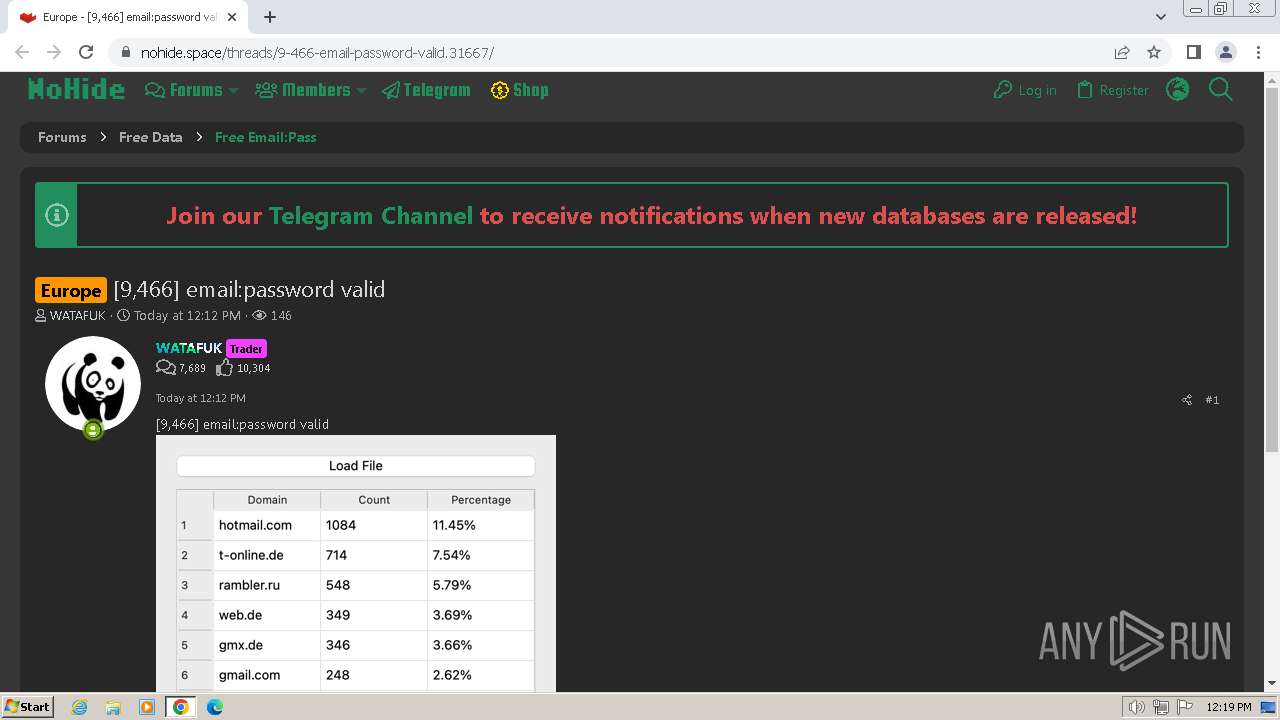The width and height of the screenshot is (1280, 720).
Task: Open the Forums menu
Action: click(x=185, y=90)
